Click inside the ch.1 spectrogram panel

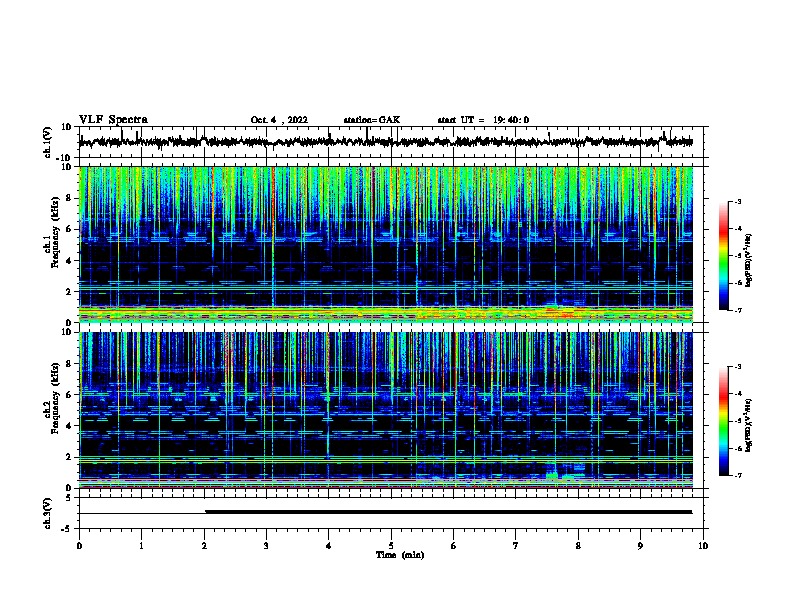(x=386, y=244)
